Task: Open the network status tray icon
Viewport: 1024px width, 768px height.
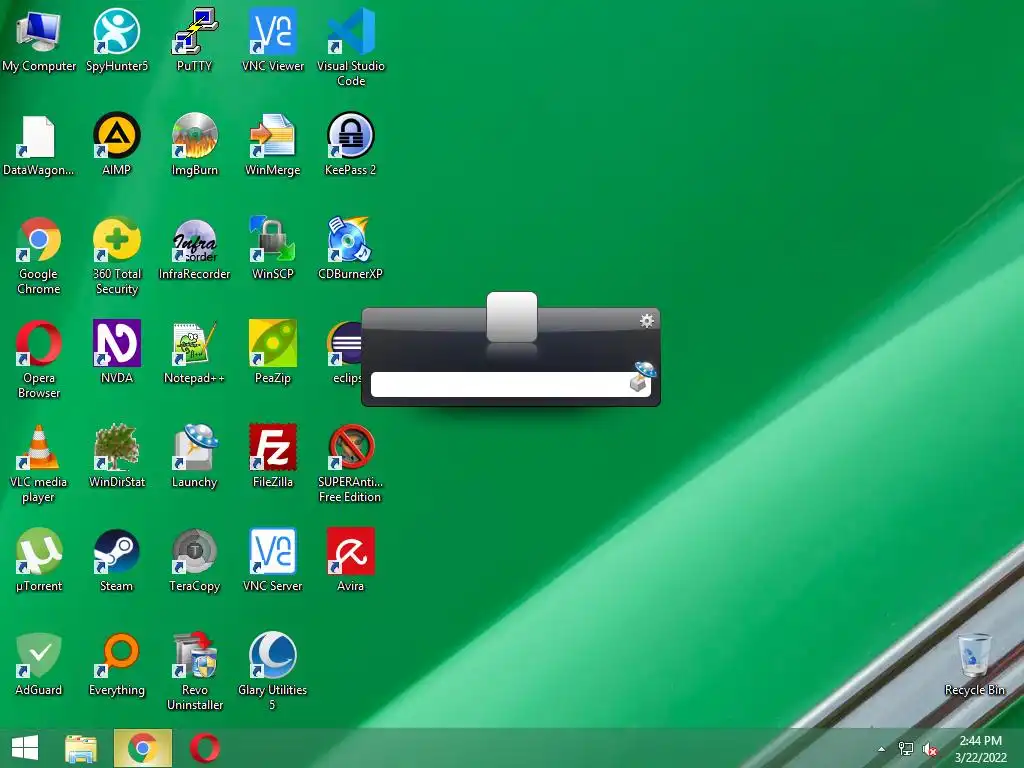Action: (906, 749)
